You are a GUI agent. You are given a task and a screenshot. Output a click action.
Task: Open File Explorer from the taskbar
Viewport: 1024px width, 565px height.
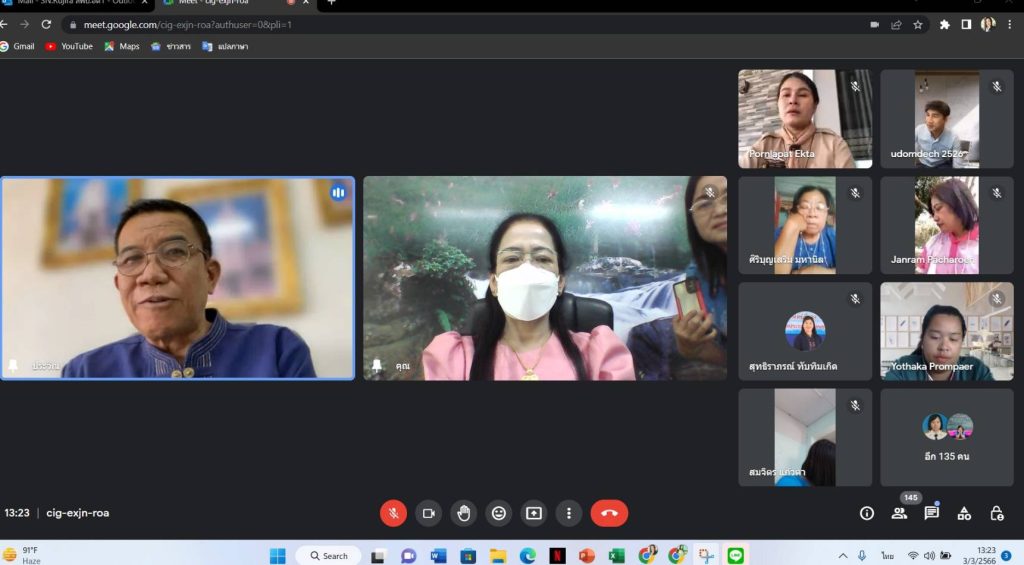(x=498, y=556)
